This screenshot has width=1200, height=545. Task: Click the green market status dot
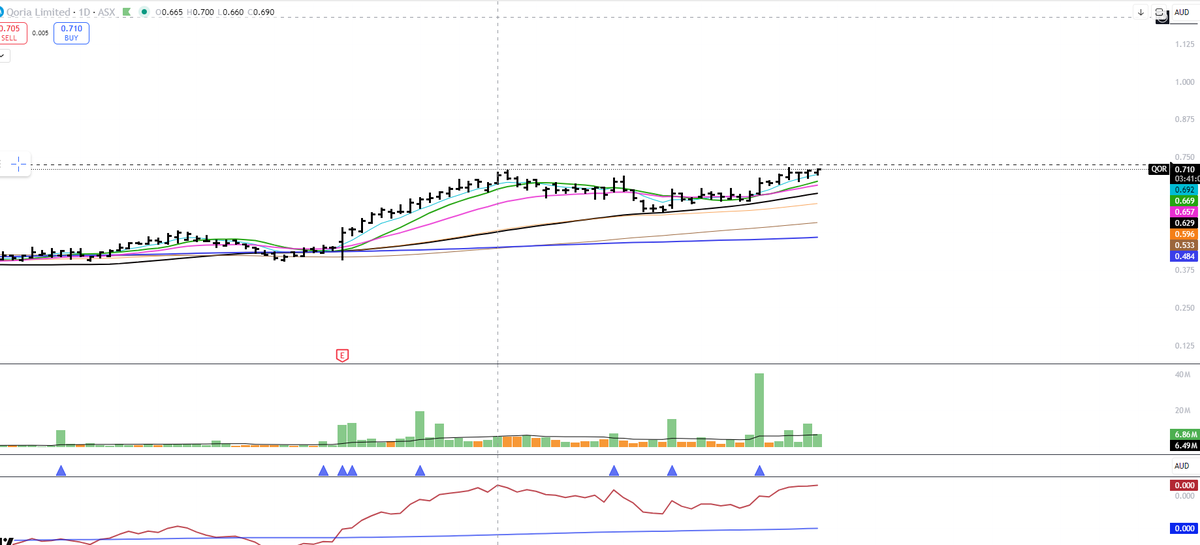146,12
